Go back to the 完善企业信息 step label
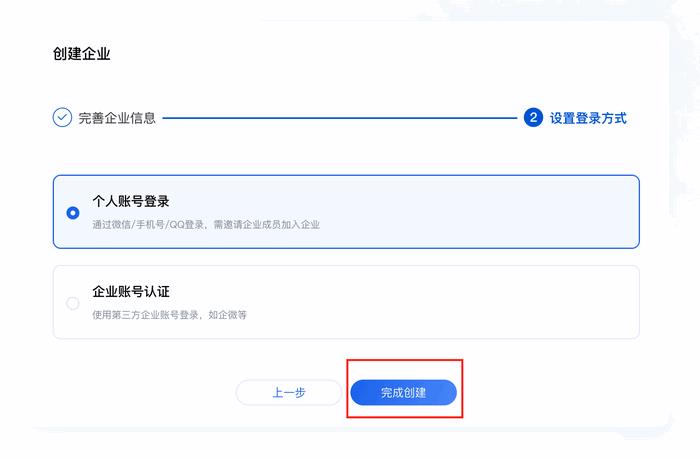 click(x=117, y=118)
